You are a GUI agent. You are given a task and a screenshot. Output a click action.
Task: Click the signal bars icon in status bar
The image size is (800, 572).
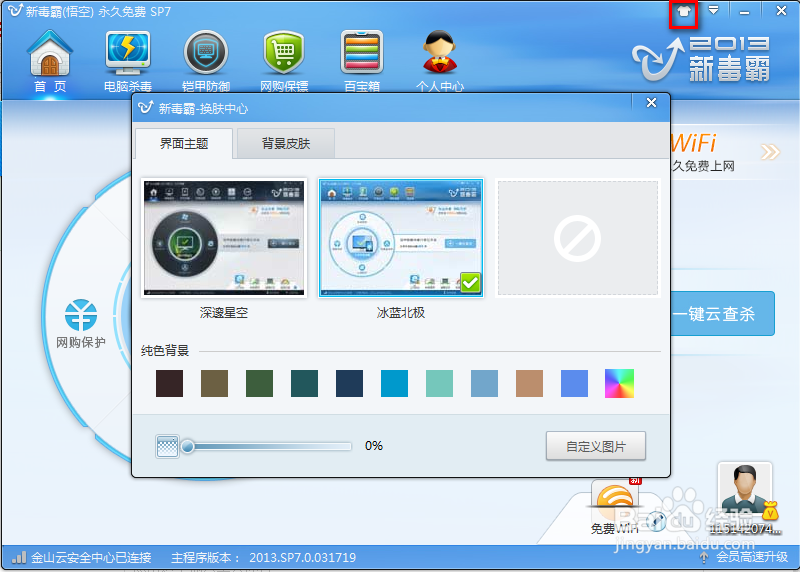click(x=19, y=557)
